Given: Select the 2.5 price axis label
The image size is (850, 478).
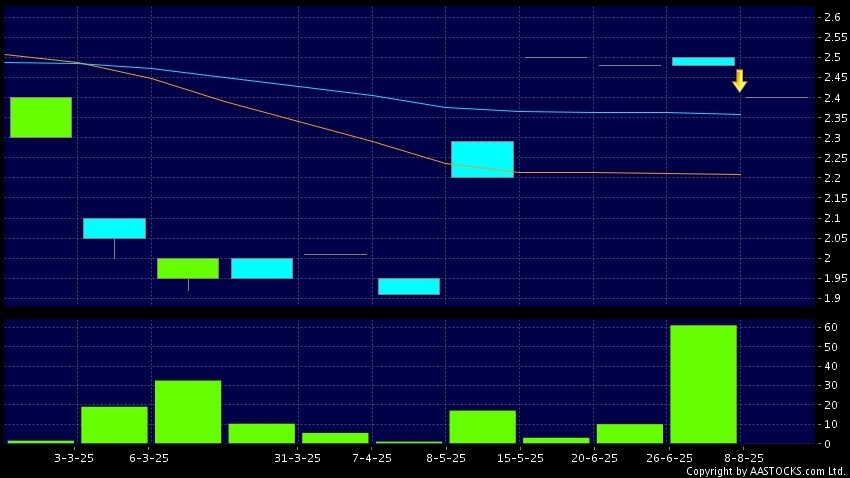Looking at the screenshot, I should (x=832, y=57).
